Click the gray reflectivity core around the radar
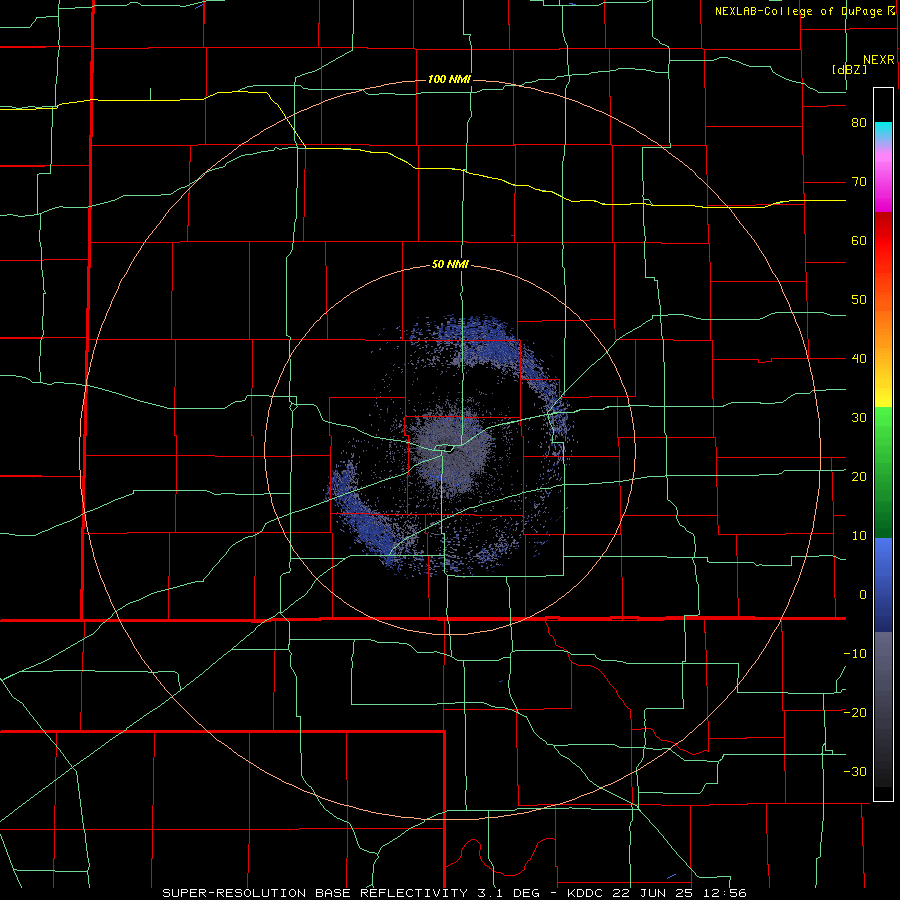This screenshot has width=900, height=900. 452,453
